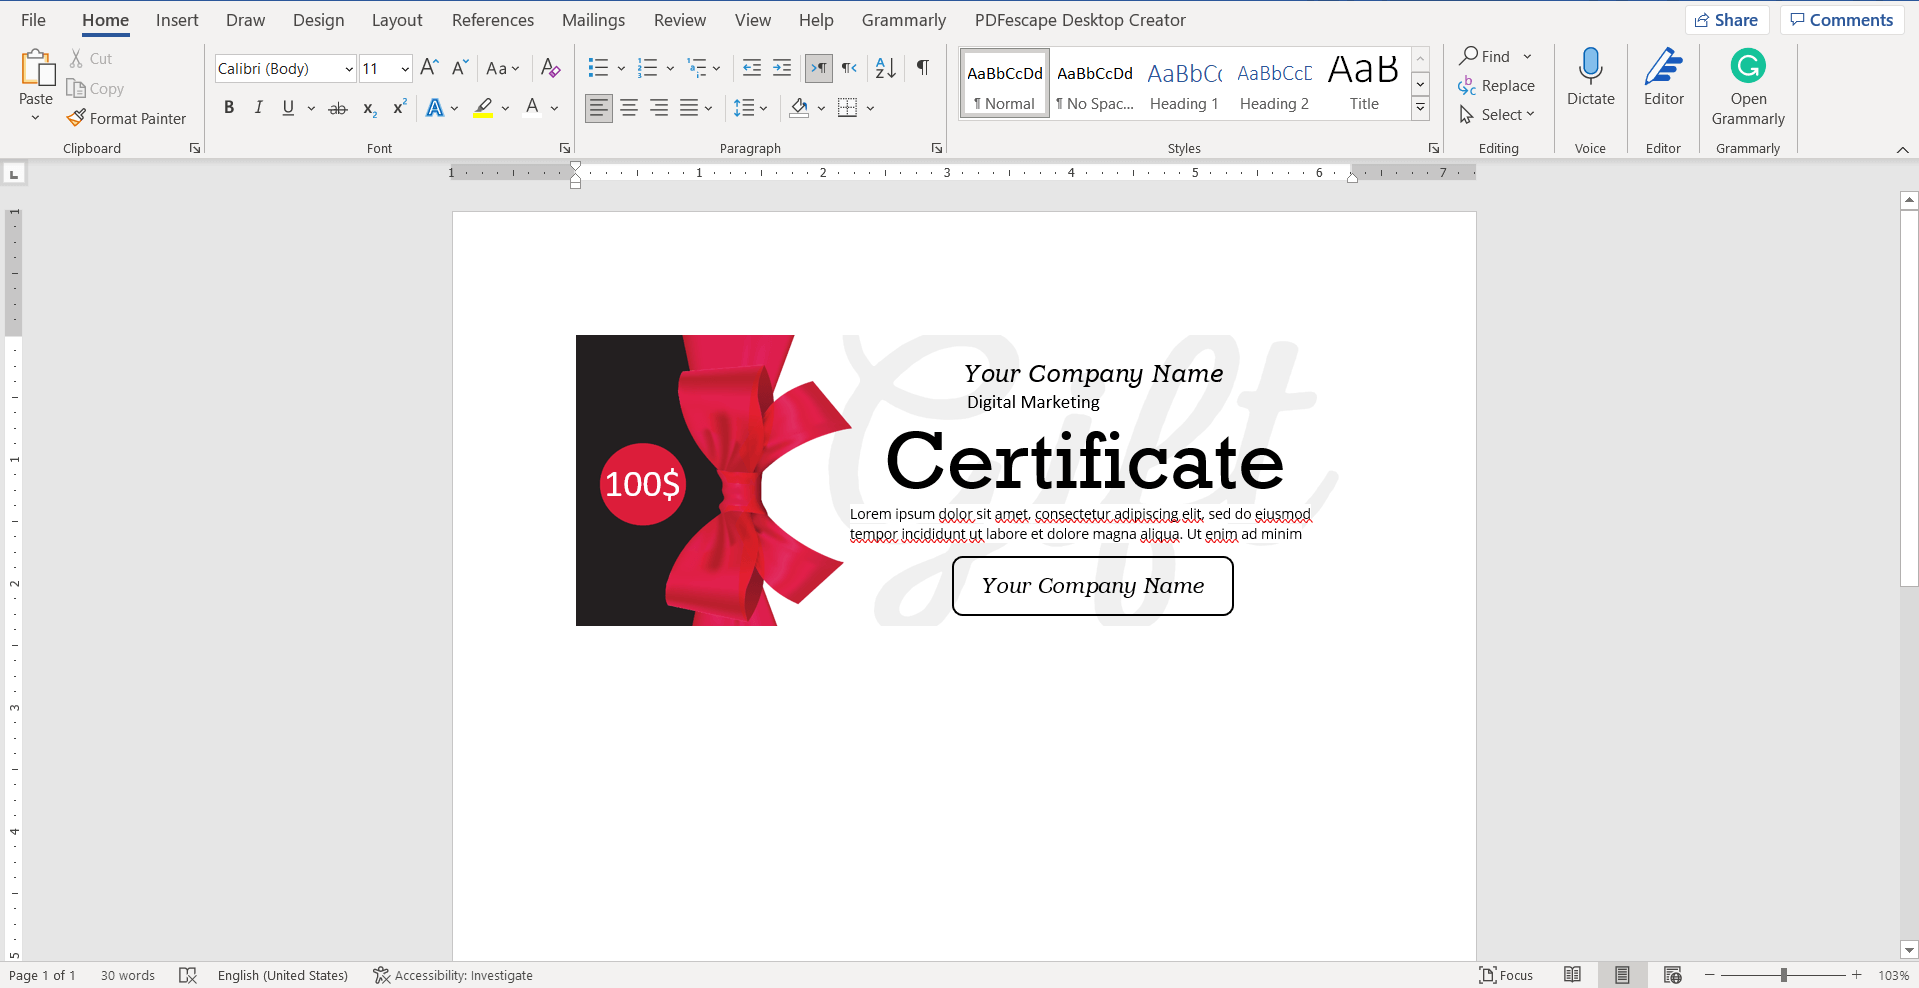Click the Share button

1727,20
